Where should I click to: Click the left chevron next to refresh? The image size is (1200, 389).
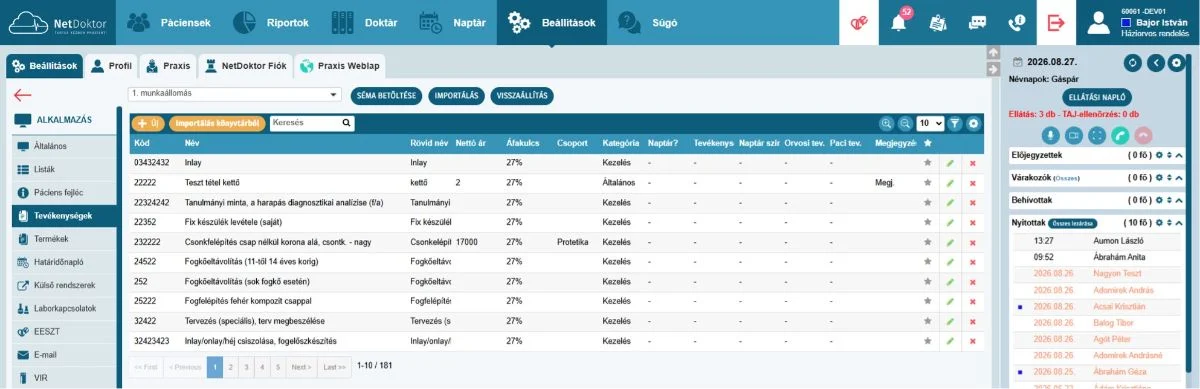tap(1155, 63)
